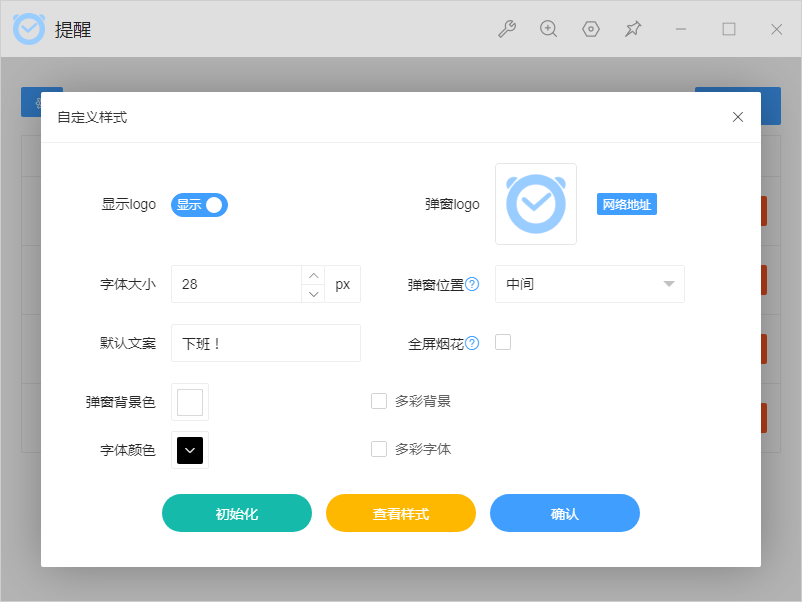The width and height of the screenshot is (802, 602).
Task: Check the 多彩背景 checkbox
Action: click(379, 401)
